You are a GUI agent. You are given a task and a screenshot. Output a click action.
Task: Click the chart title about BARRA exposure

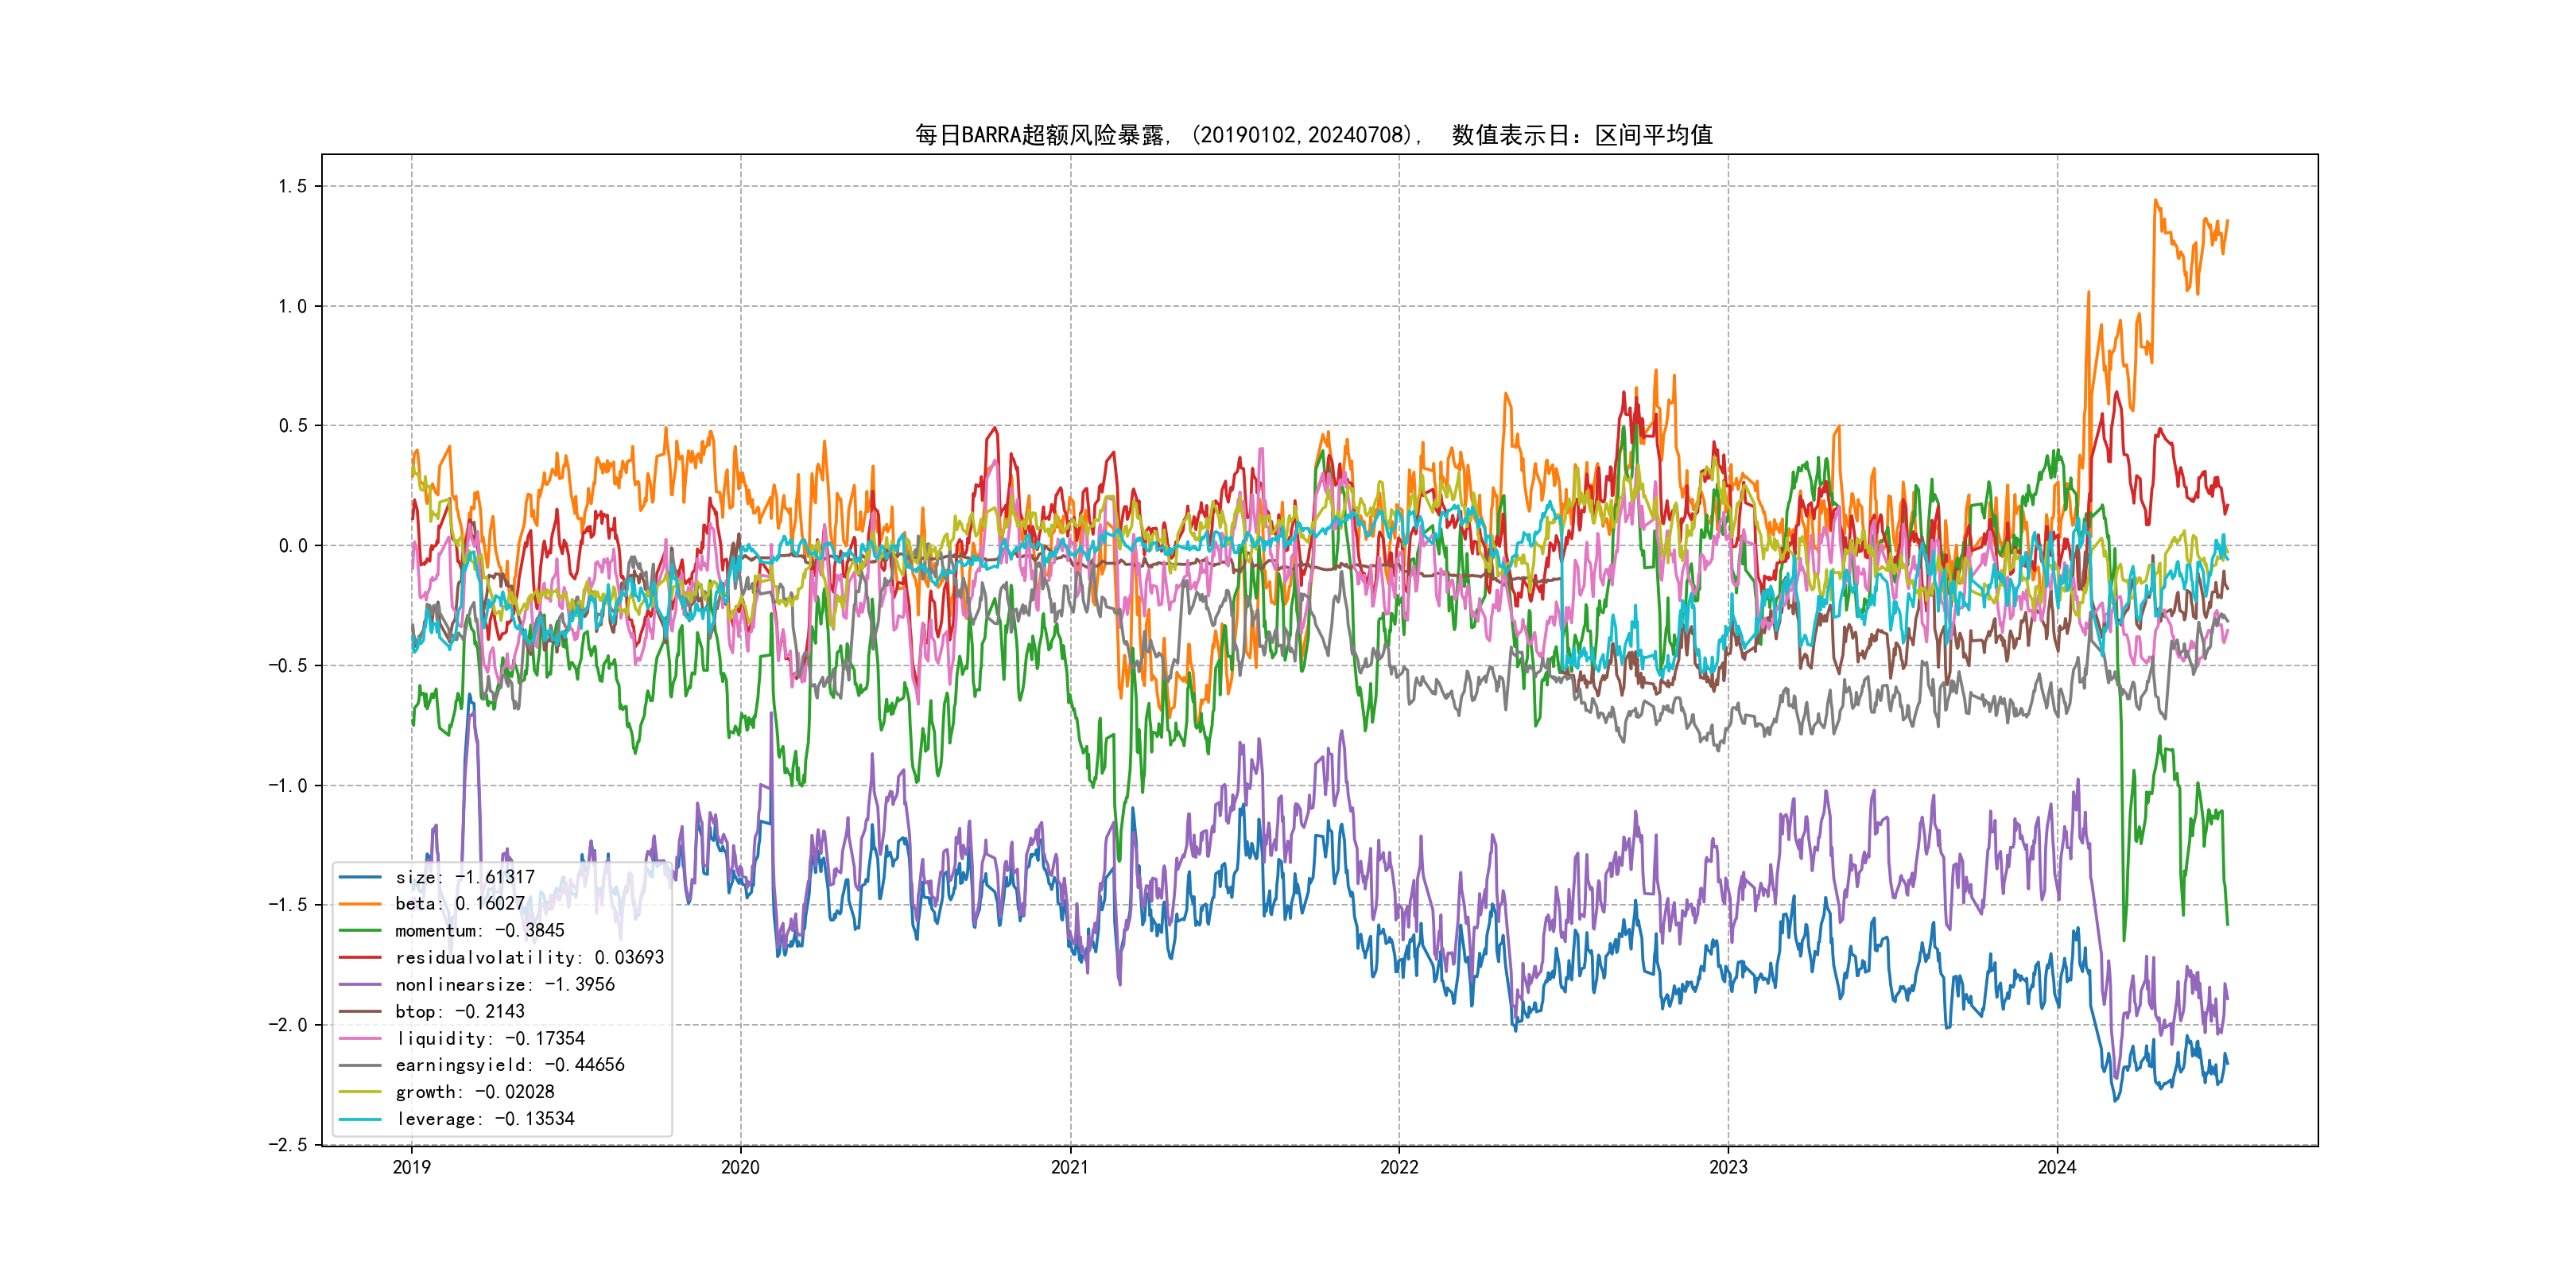pyautogui.click(x=1313, y=135)
